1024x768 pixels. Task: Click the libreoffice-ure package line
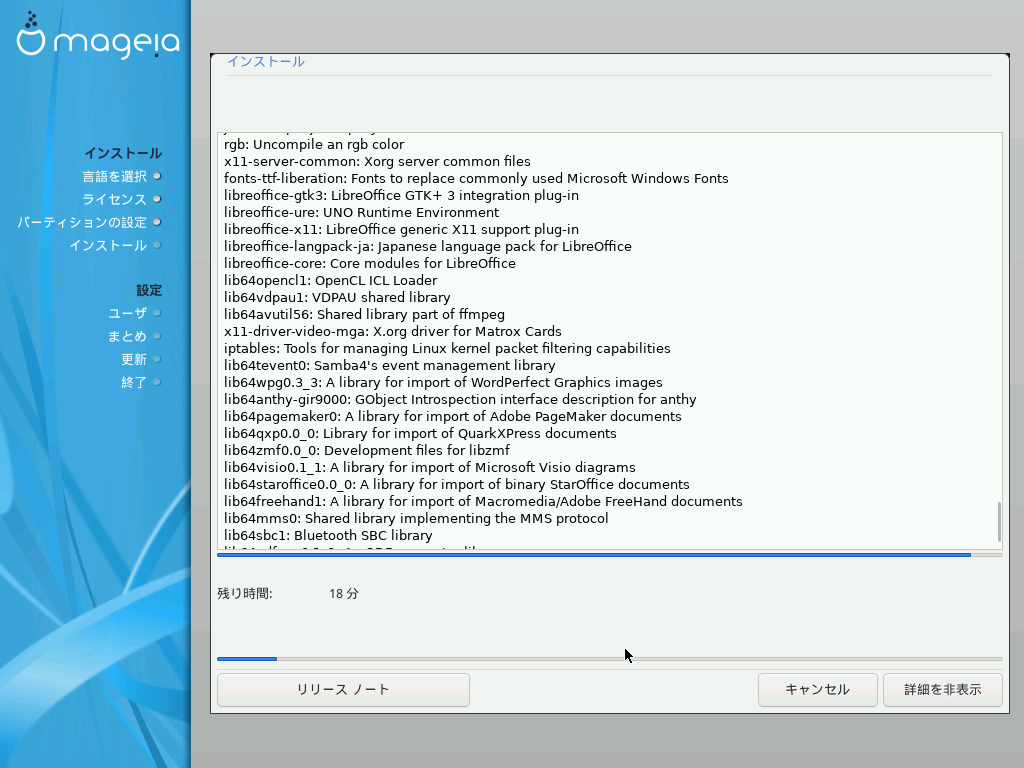[x=361, y=212]
